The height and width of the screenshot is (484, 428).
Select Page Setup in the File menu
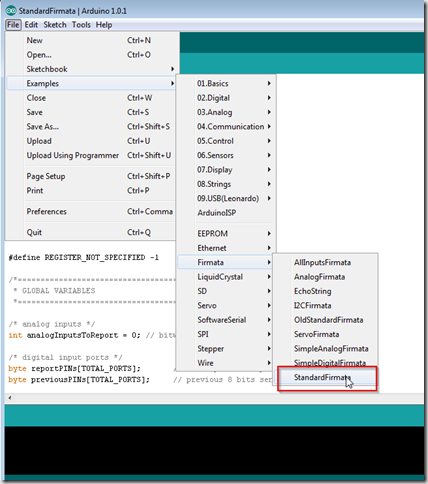[91, 176]
